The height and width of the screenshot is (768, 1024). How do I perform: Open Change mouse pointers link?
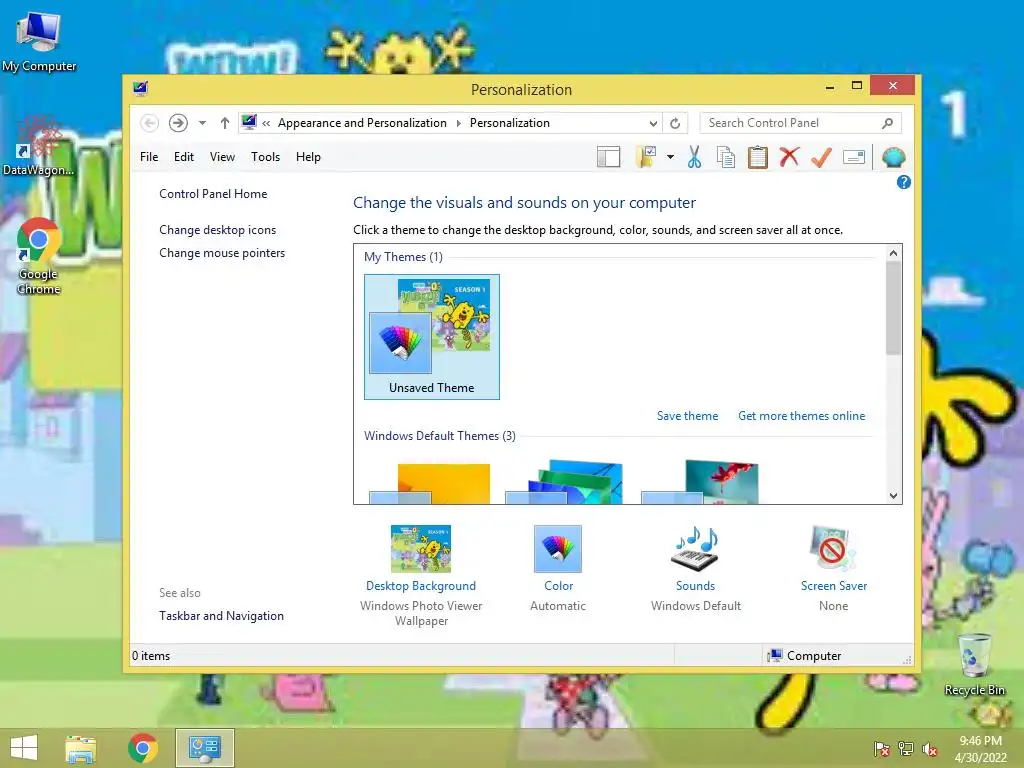pyautogui.click(x=222, y=253)
